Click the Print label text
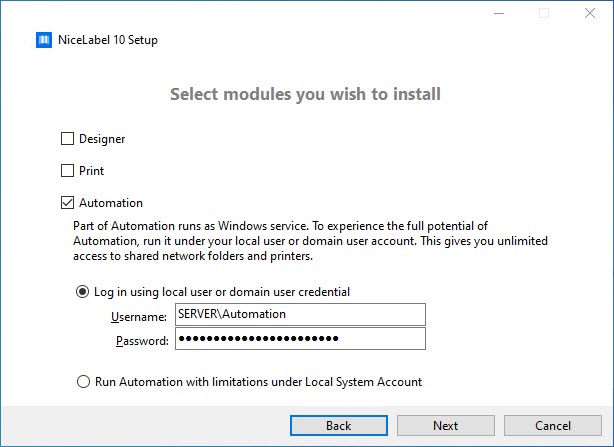The height and width of the screenshot is (447, 614). pyautogui.click(x=92, y=171)
